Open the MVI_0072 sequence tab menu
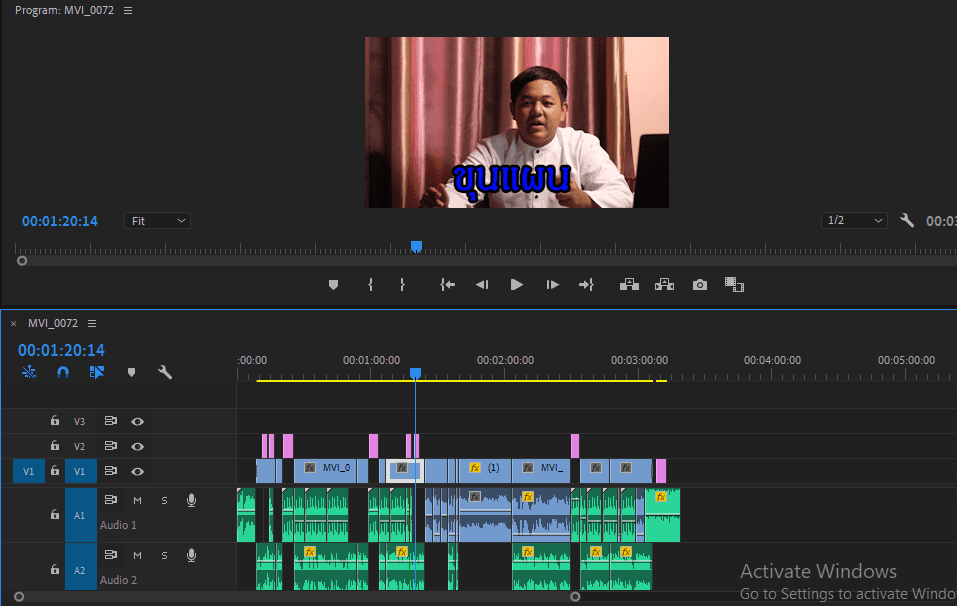Image resolution: width=957 pixels, height=606 pixels. click(x=92, y=323)
